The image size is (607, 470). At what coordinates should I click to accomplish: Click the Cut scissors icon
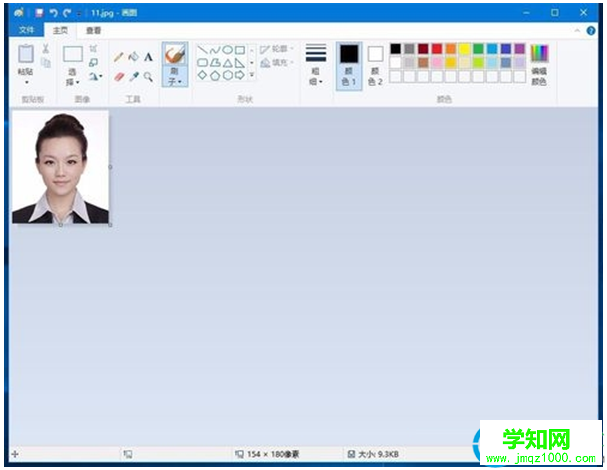46,48
